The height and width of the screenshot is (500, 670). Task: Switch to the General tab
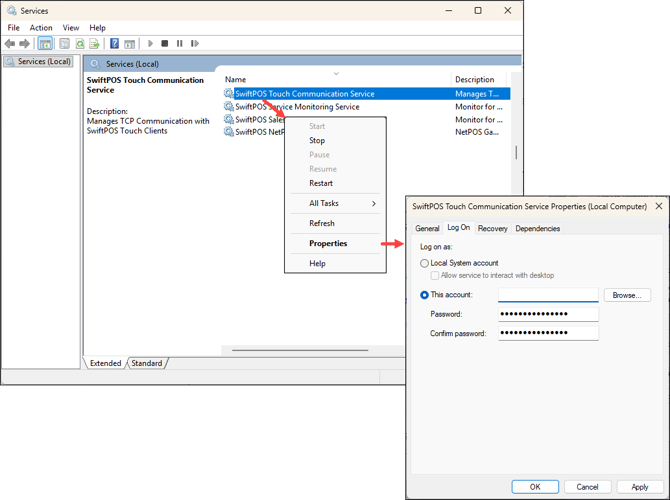tap(427, 229)
